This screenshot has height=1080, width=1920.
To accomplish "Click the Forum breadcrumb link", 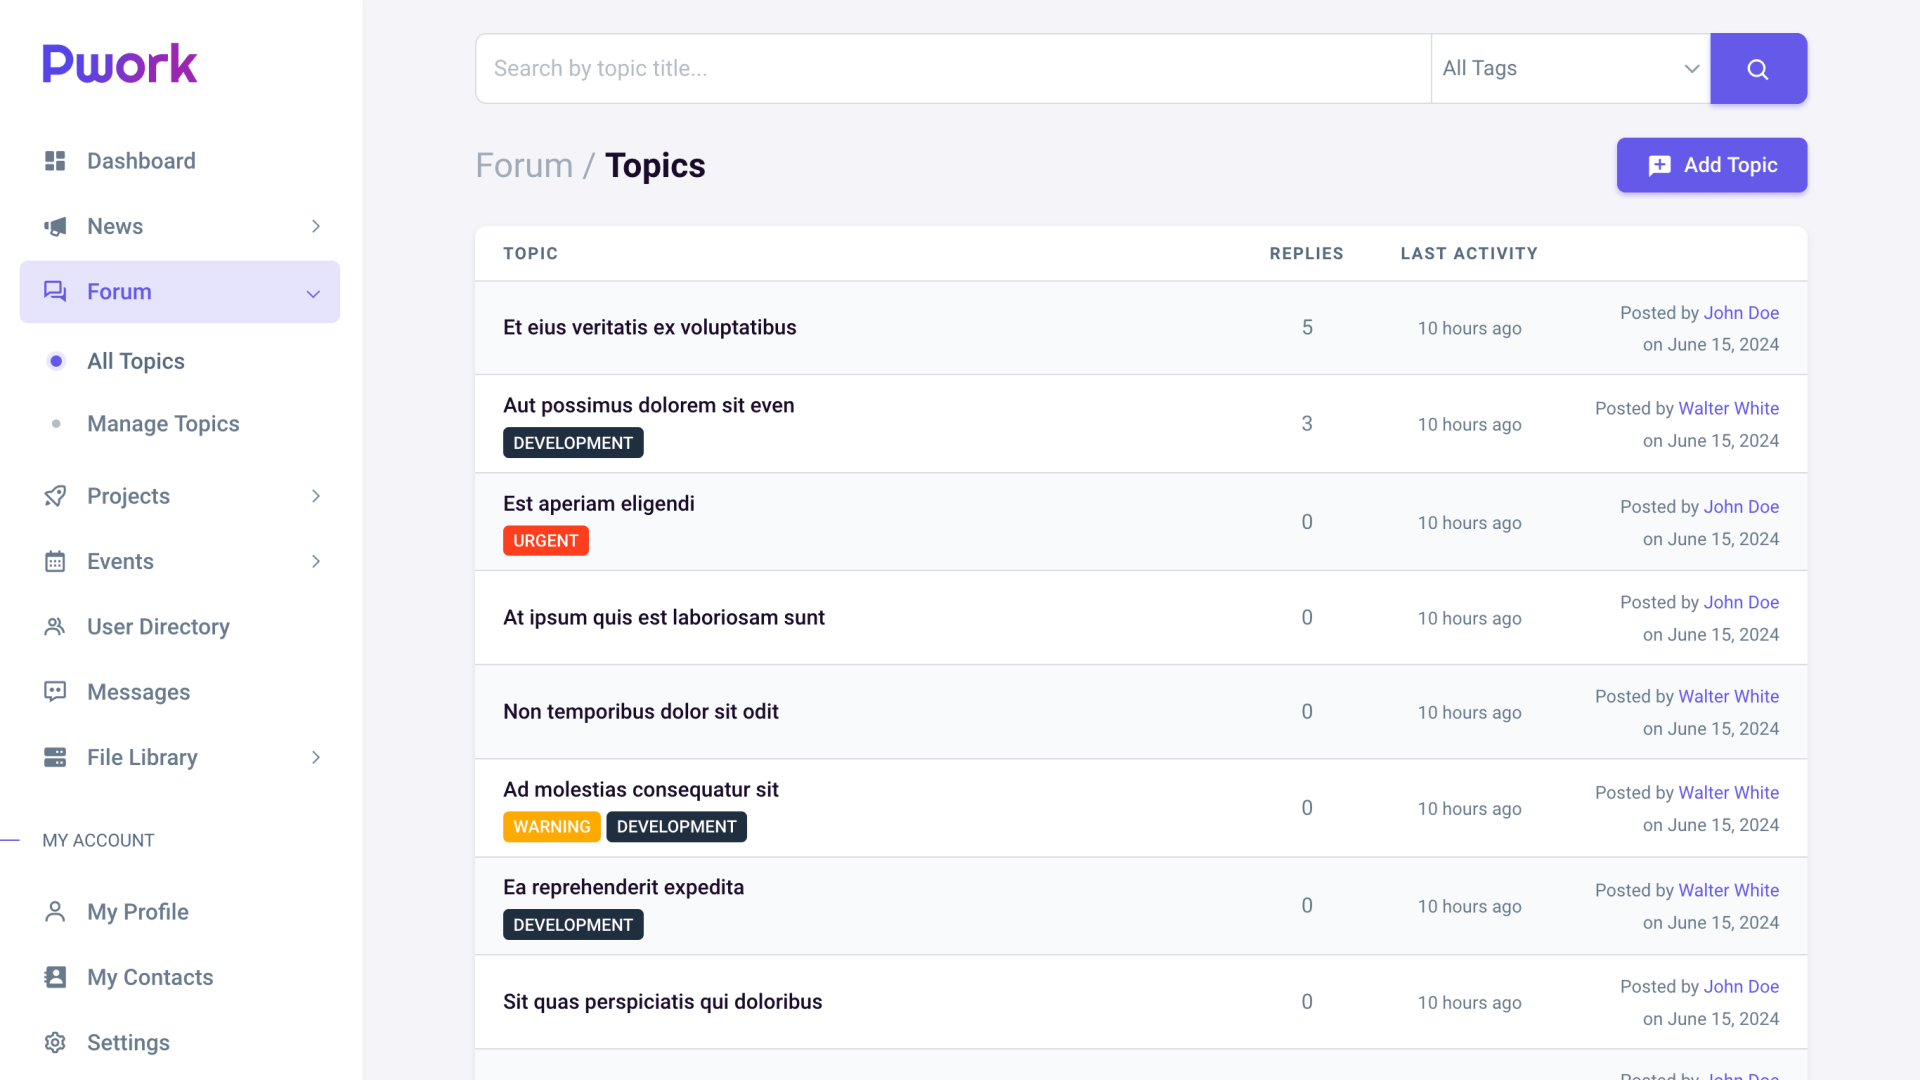I will coord(524,165).
